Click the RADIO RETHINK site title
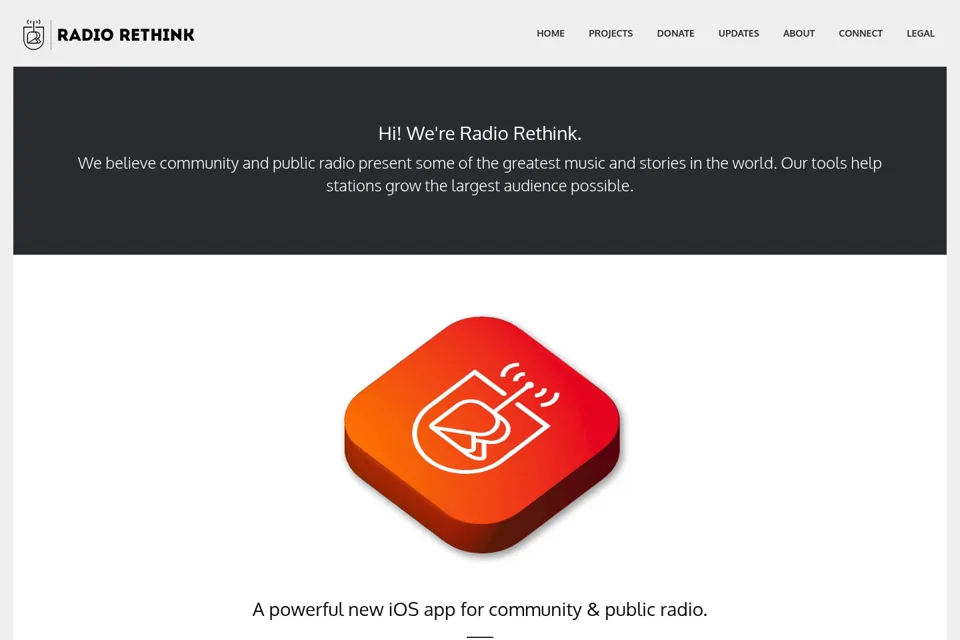 click(126, 35)
